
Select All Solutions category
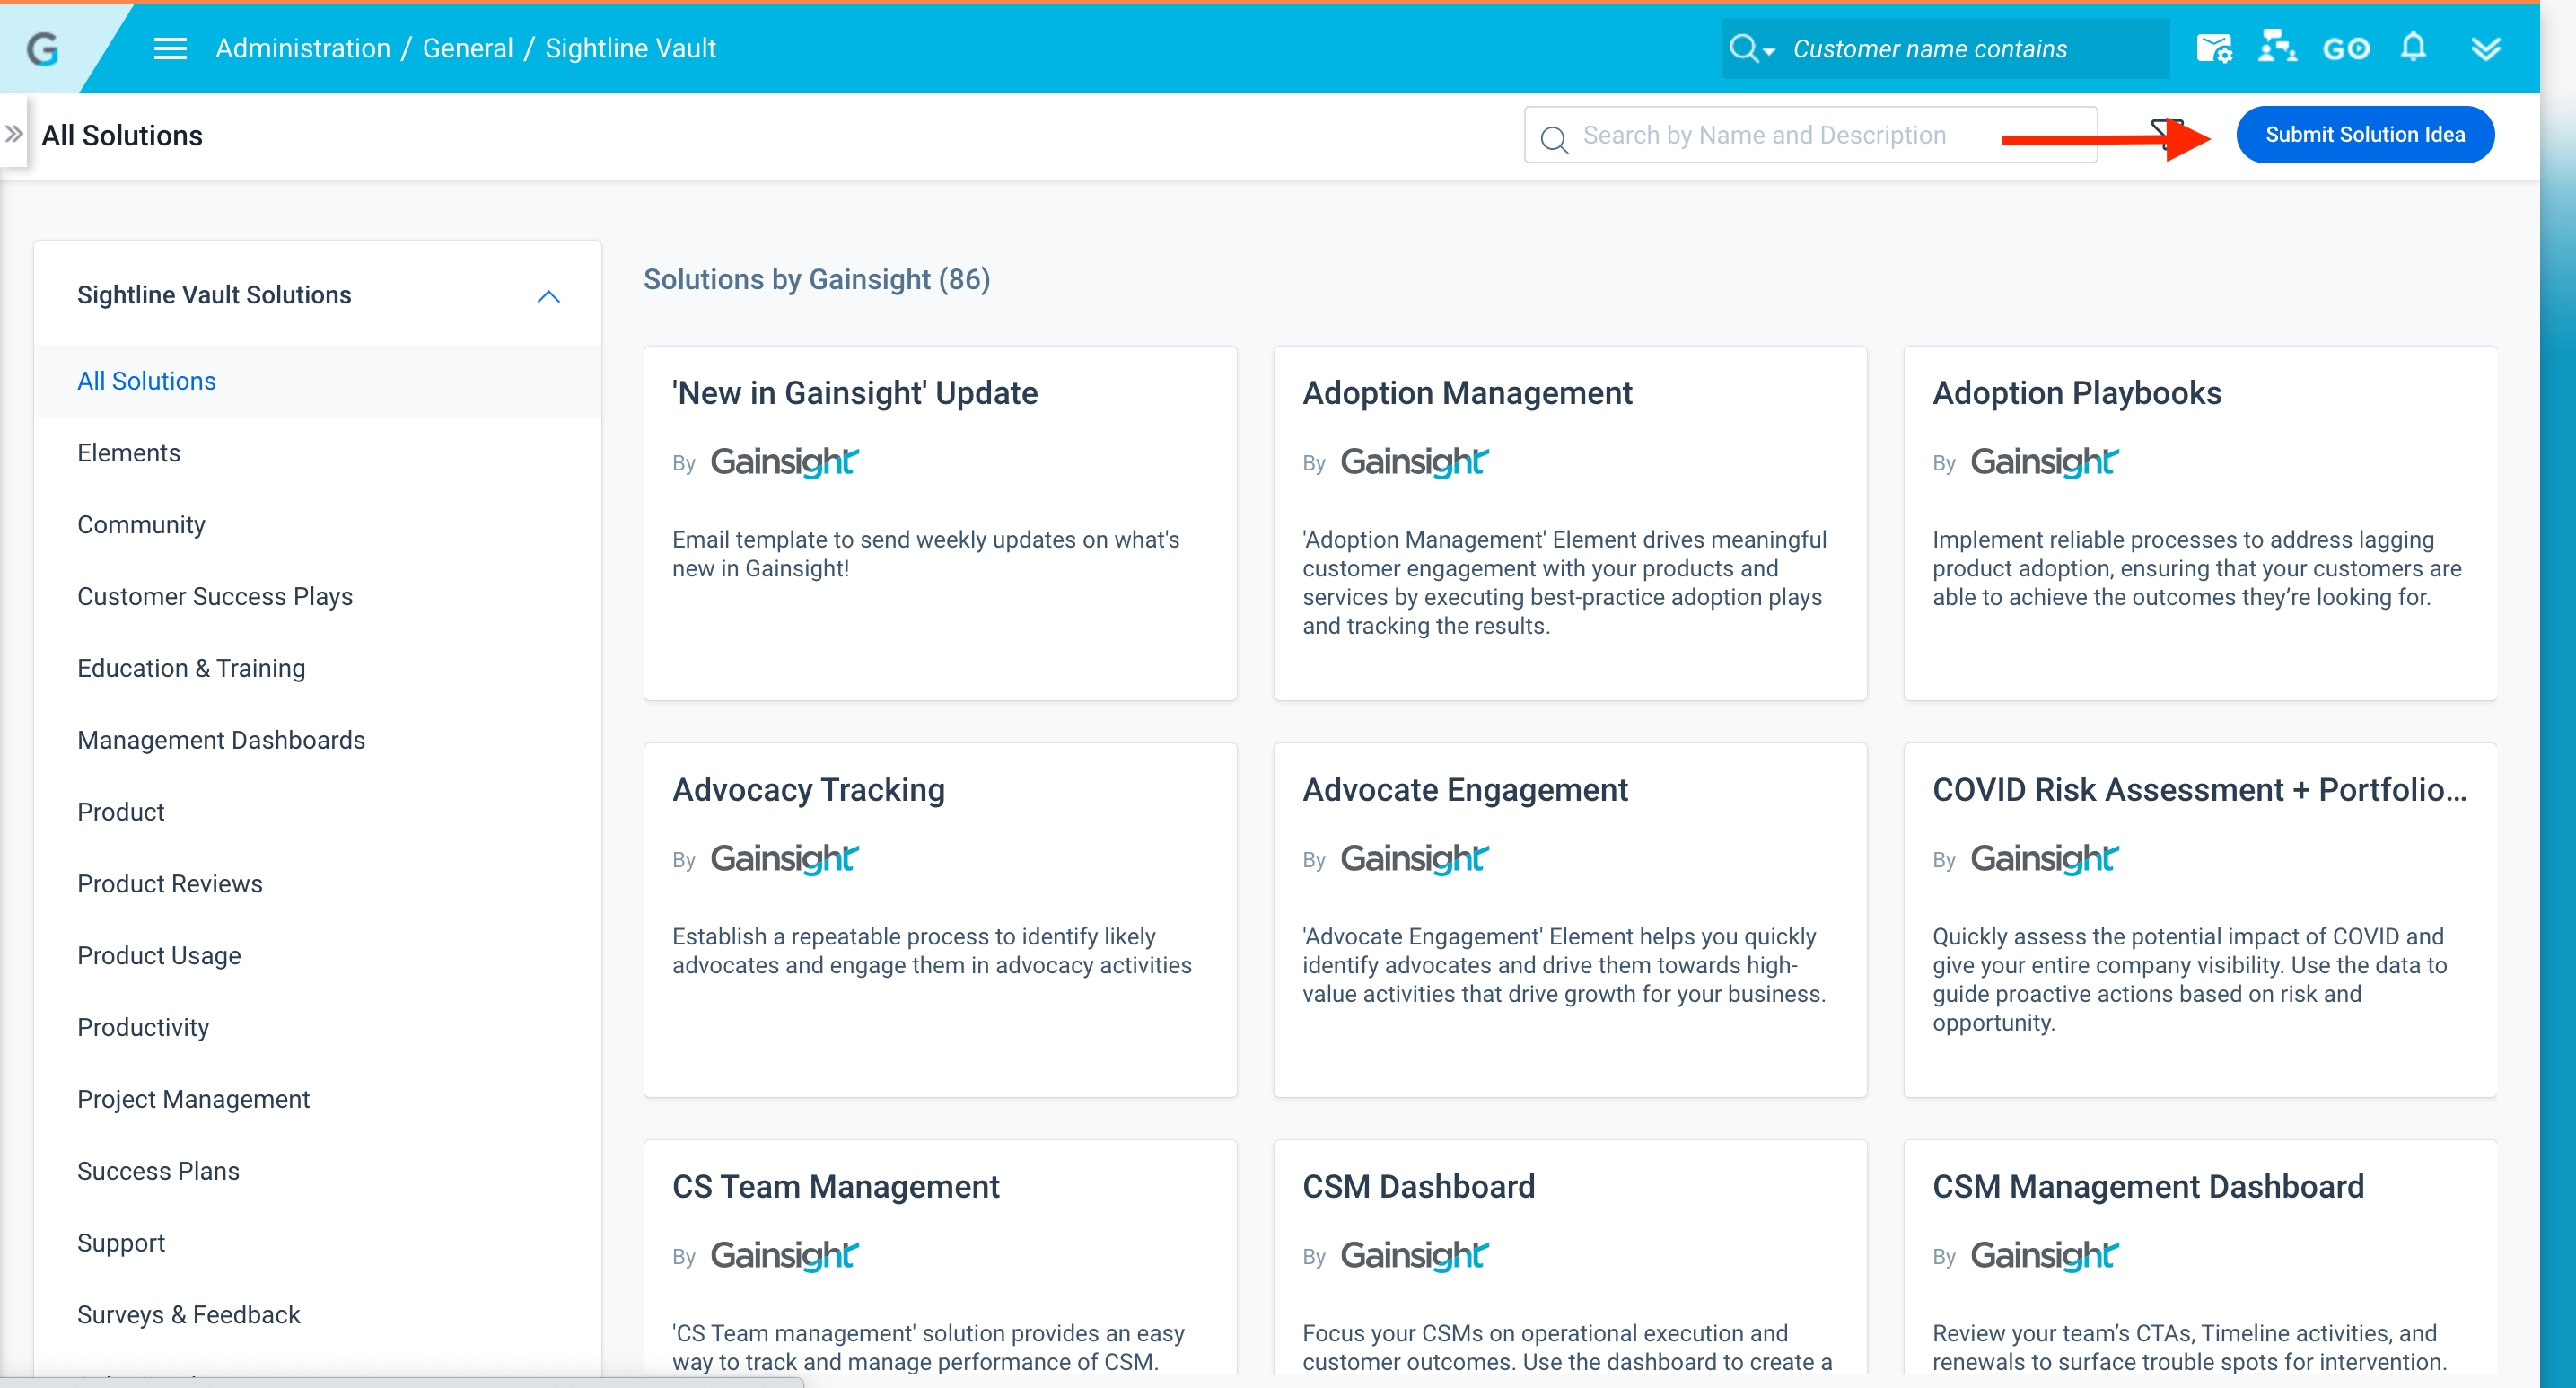coord(318,381)
